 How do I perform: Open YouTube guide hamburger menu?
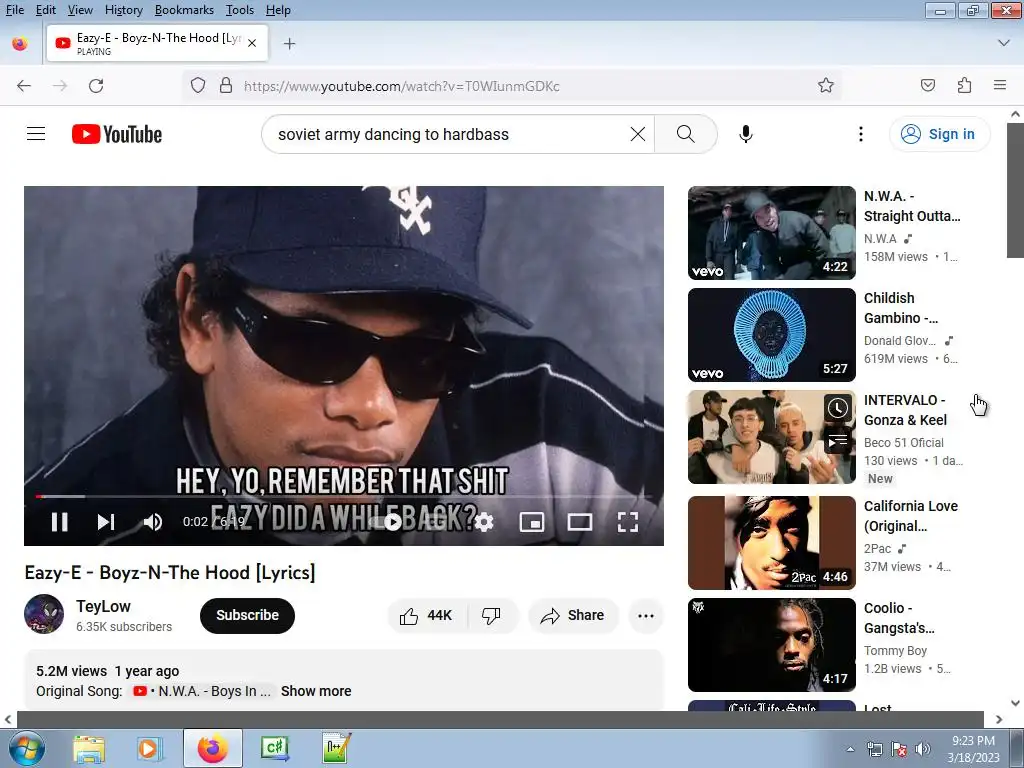pos(36,134)
